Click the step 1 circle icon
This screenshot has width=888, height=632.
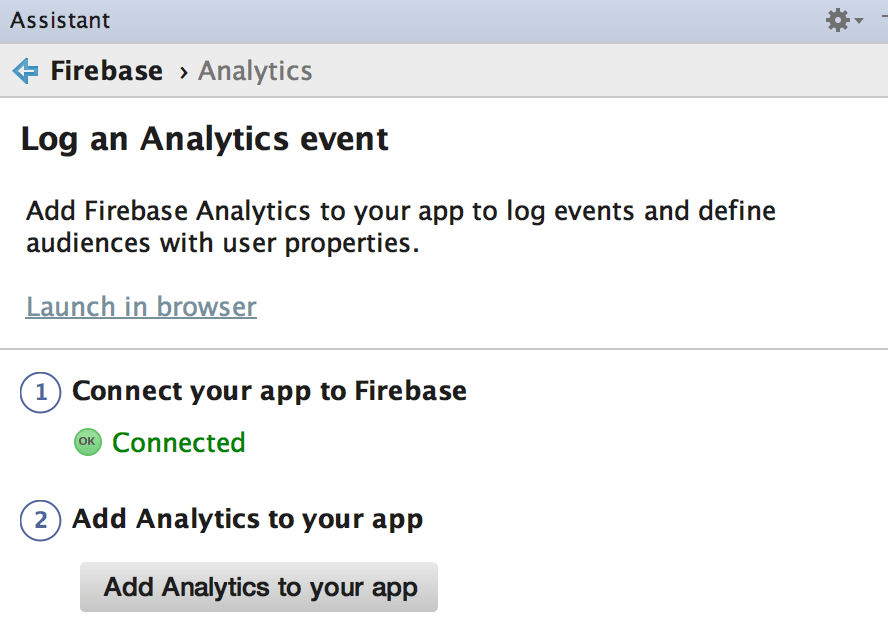pyautogui.click(x=40, y=392)
